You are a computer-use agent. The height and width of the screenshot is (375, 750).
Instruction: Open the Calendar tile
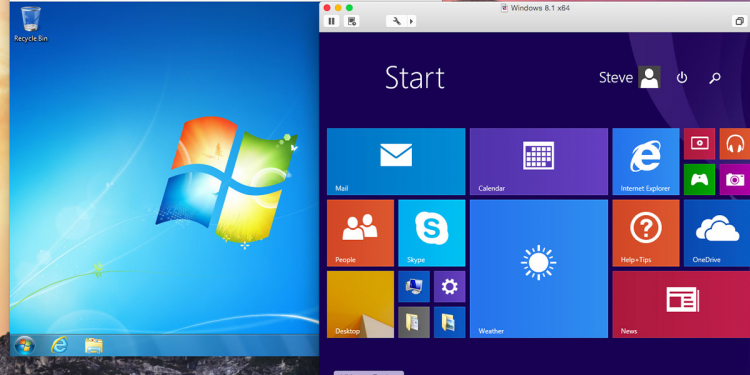[539, 162]
